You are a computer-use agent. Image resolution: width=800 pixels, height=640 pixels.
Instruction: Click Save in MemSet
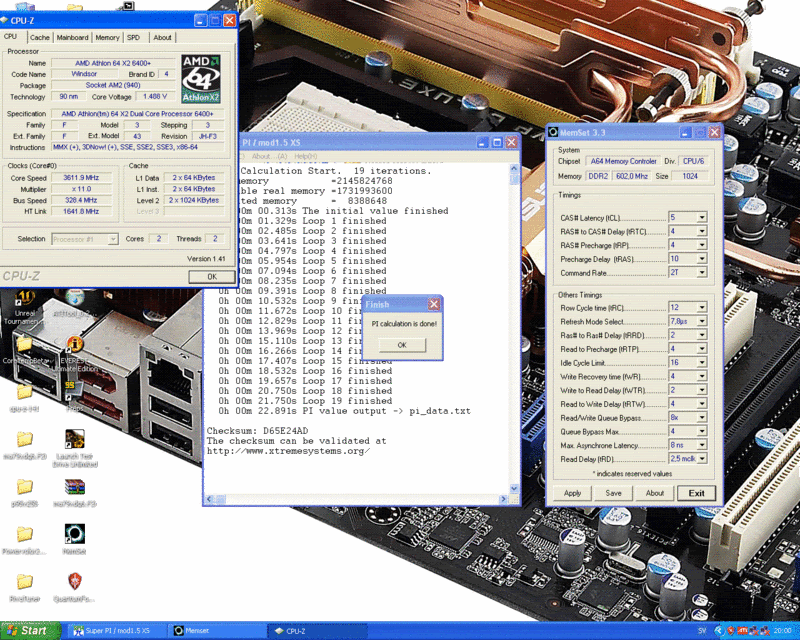click(613, 493)
